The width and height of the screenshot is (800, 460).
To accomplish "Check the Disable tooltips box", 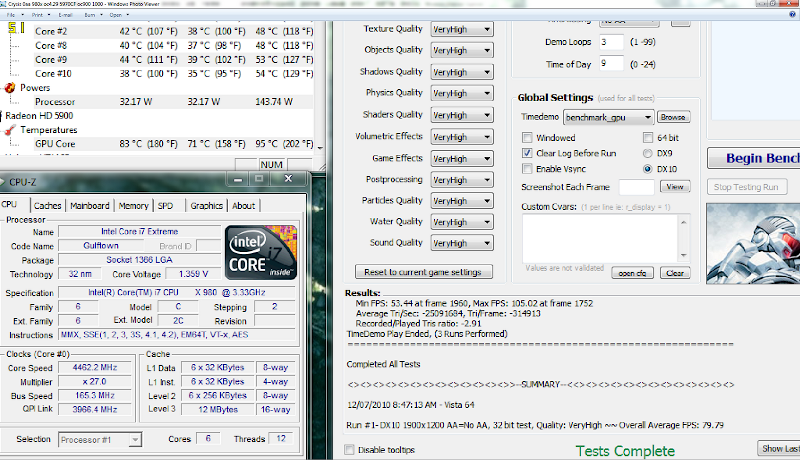I will (349, 449).
